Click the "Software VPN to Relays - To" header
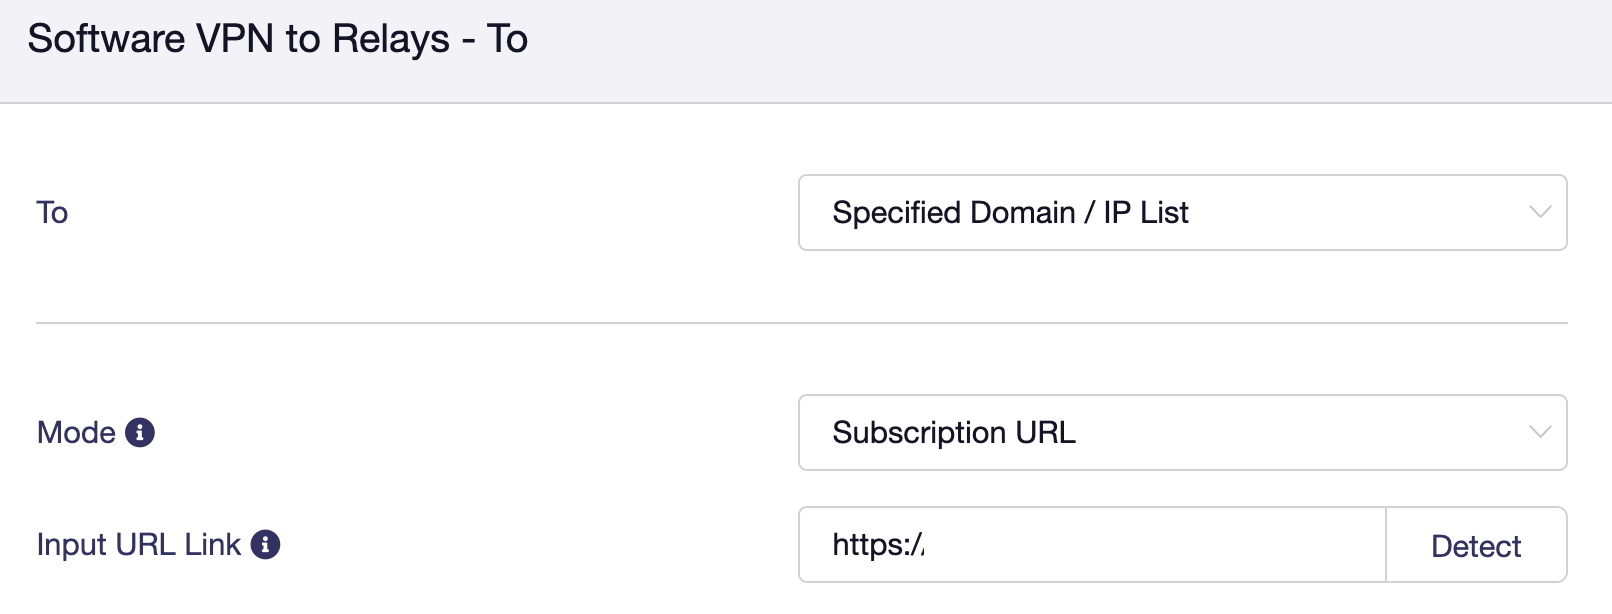Viewport: 1612px width, 614px height. [x=277, y=40]
